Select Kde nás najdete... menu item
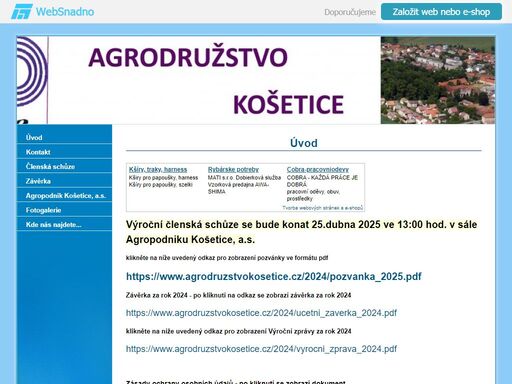 [x=64, y=225]
